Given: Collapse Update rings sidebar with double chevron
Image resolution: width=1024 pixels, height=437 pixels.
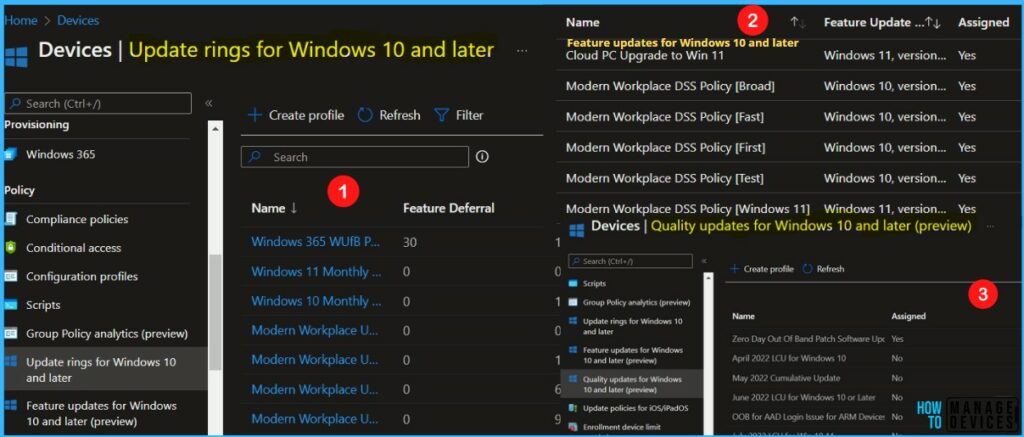Looking at the screenshot, I should 209,103.
